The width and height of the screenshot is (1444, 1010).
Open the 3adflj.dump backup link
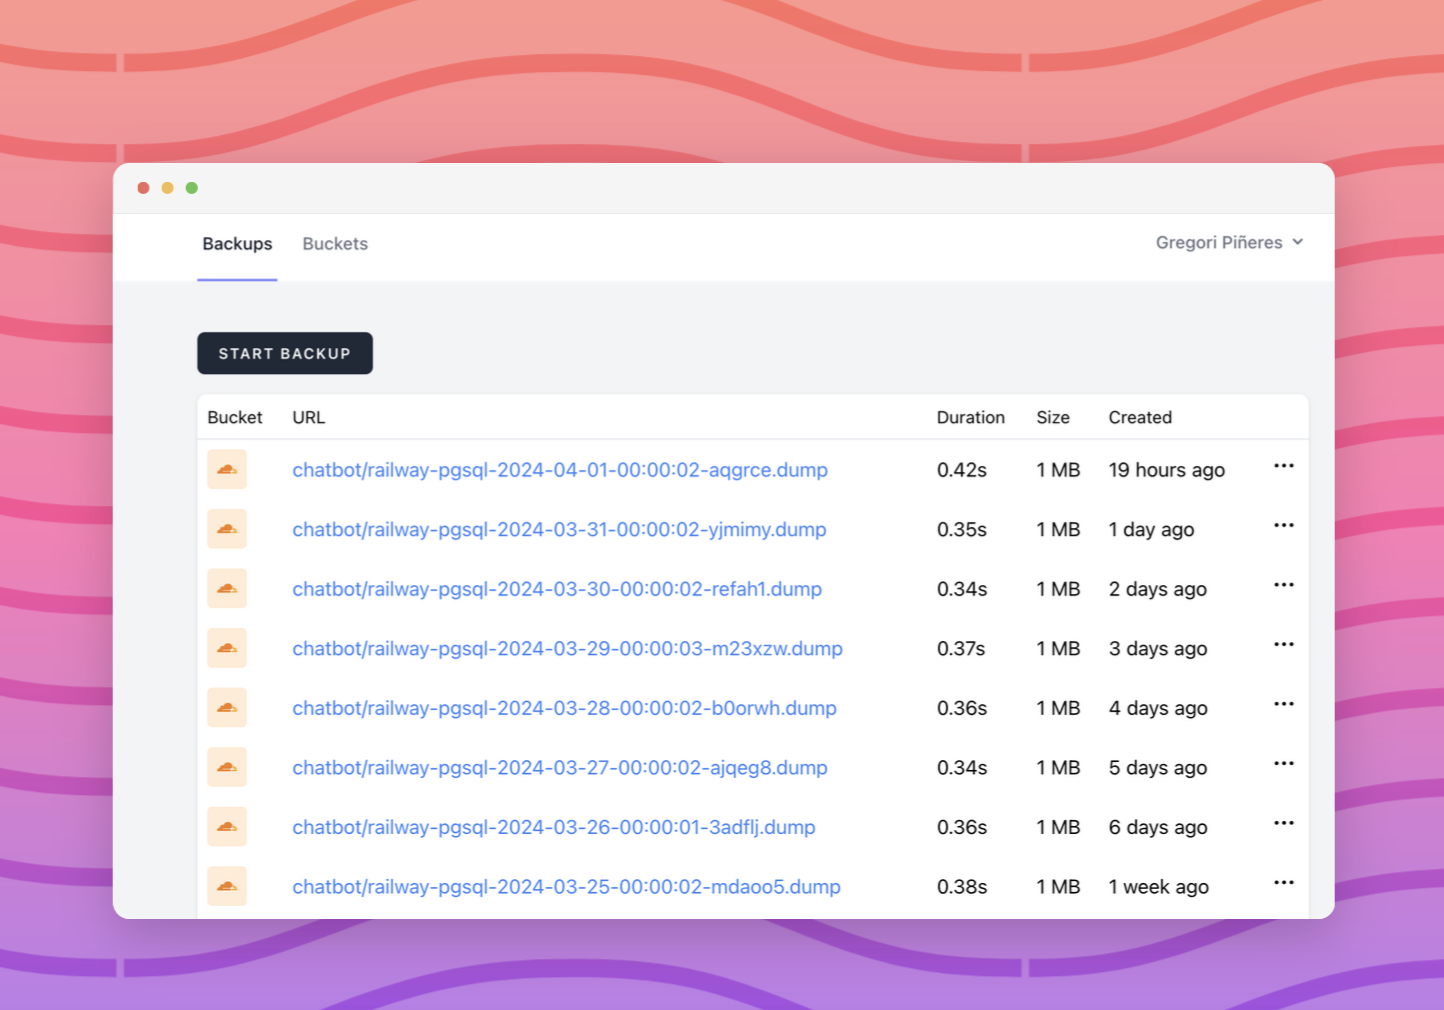pos(554,827)
